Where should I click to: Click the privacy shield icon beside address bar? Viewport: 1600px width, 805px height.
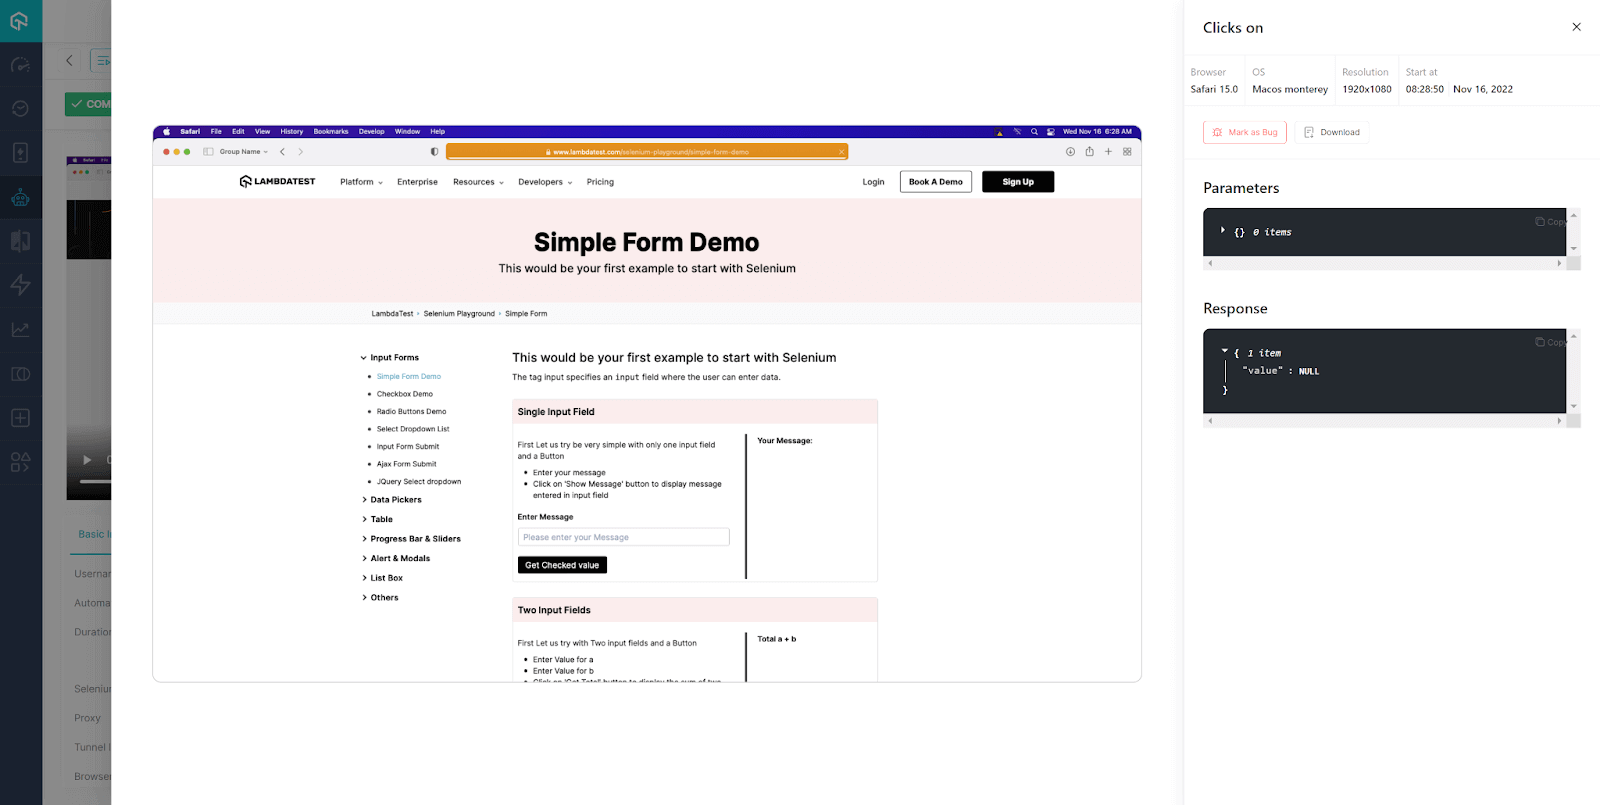coord(434,152)
